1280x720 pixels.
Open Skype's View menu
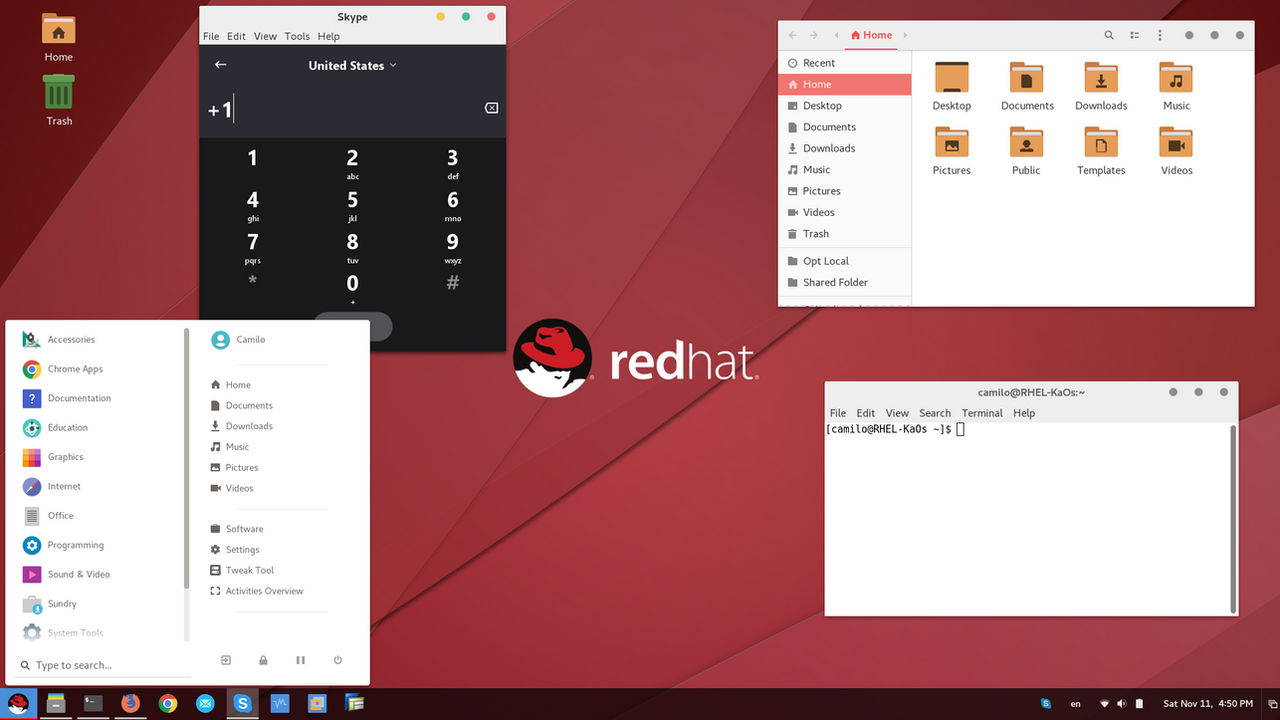click(x=265, y=36)
